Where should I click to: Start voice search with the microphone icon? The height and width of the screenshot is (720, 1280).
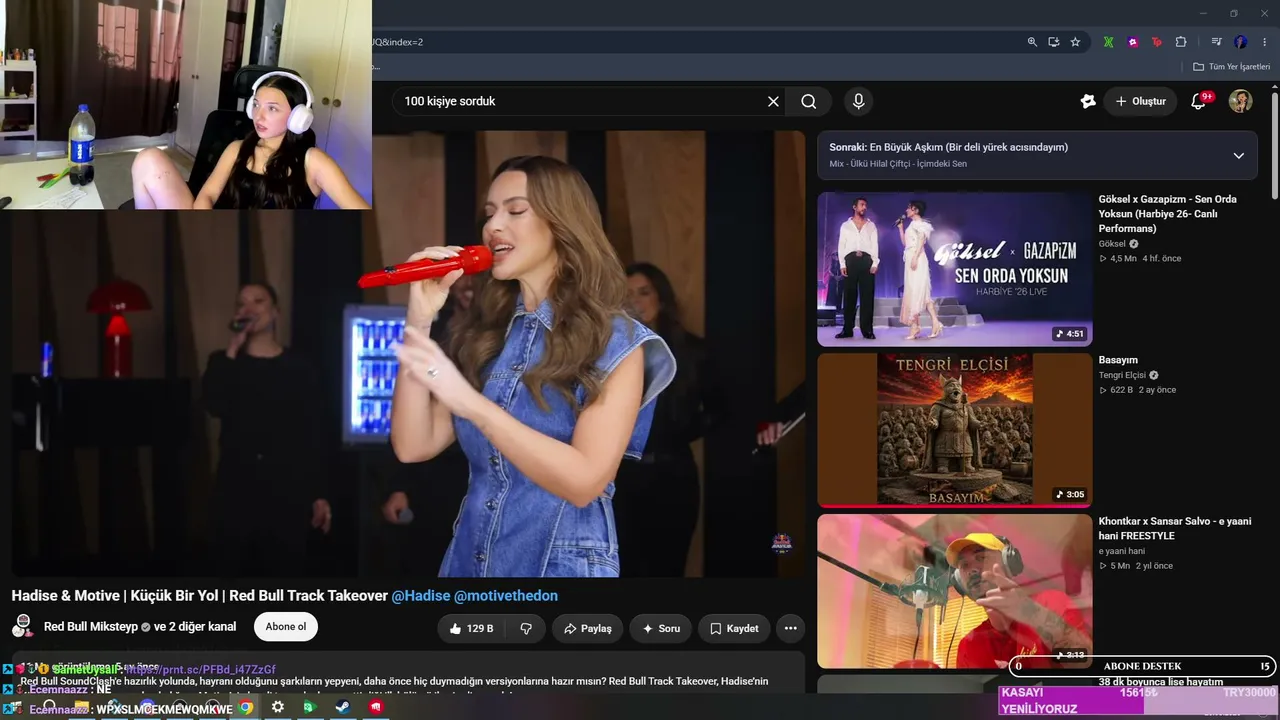coord(858,101)
